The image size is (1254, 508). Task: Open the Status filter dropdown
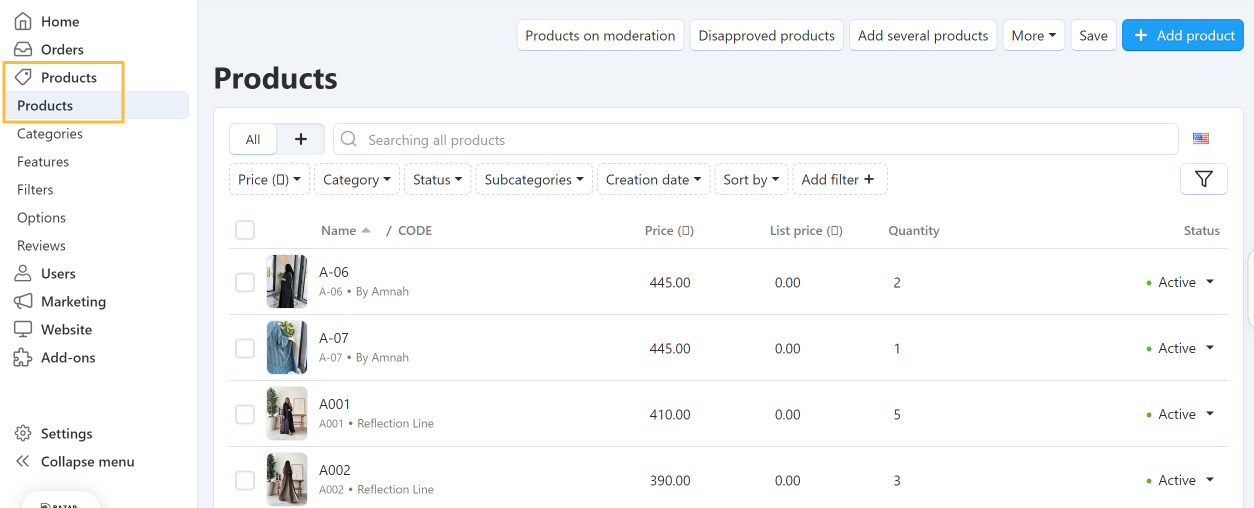[437, 179]
